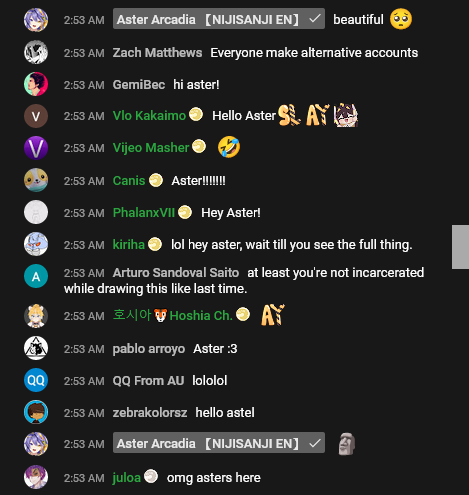Click the character face emote after 'Hello Aster'
This screenshot has width=469, height=495.
click(x=346, y=115)
